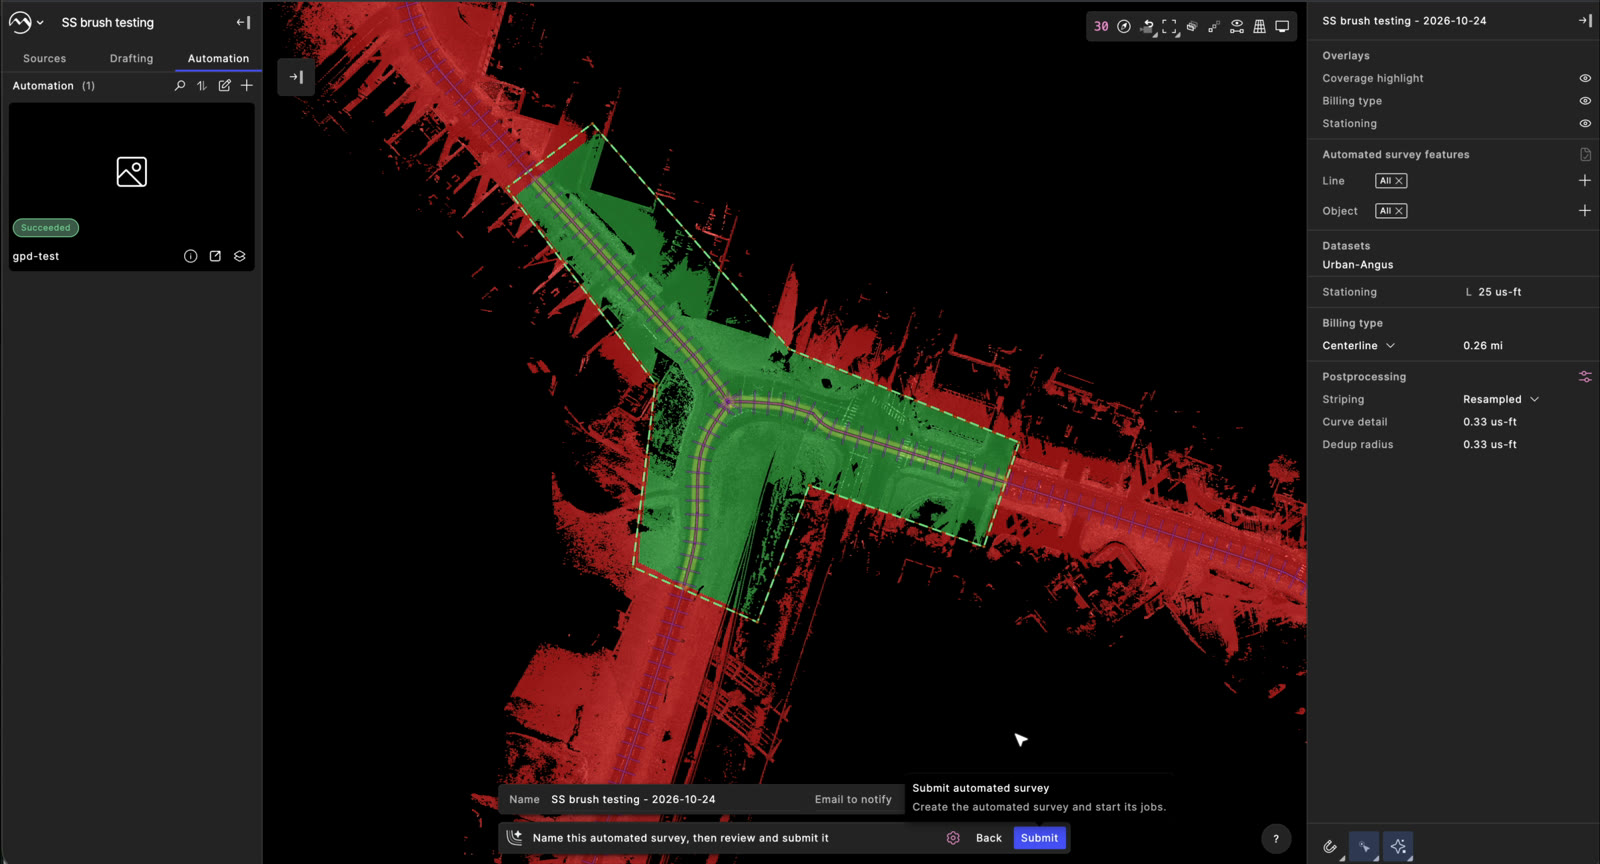Open the perspective grid view icon
Viewport: 1600px width, 864px height.
tap(1259, 27)
